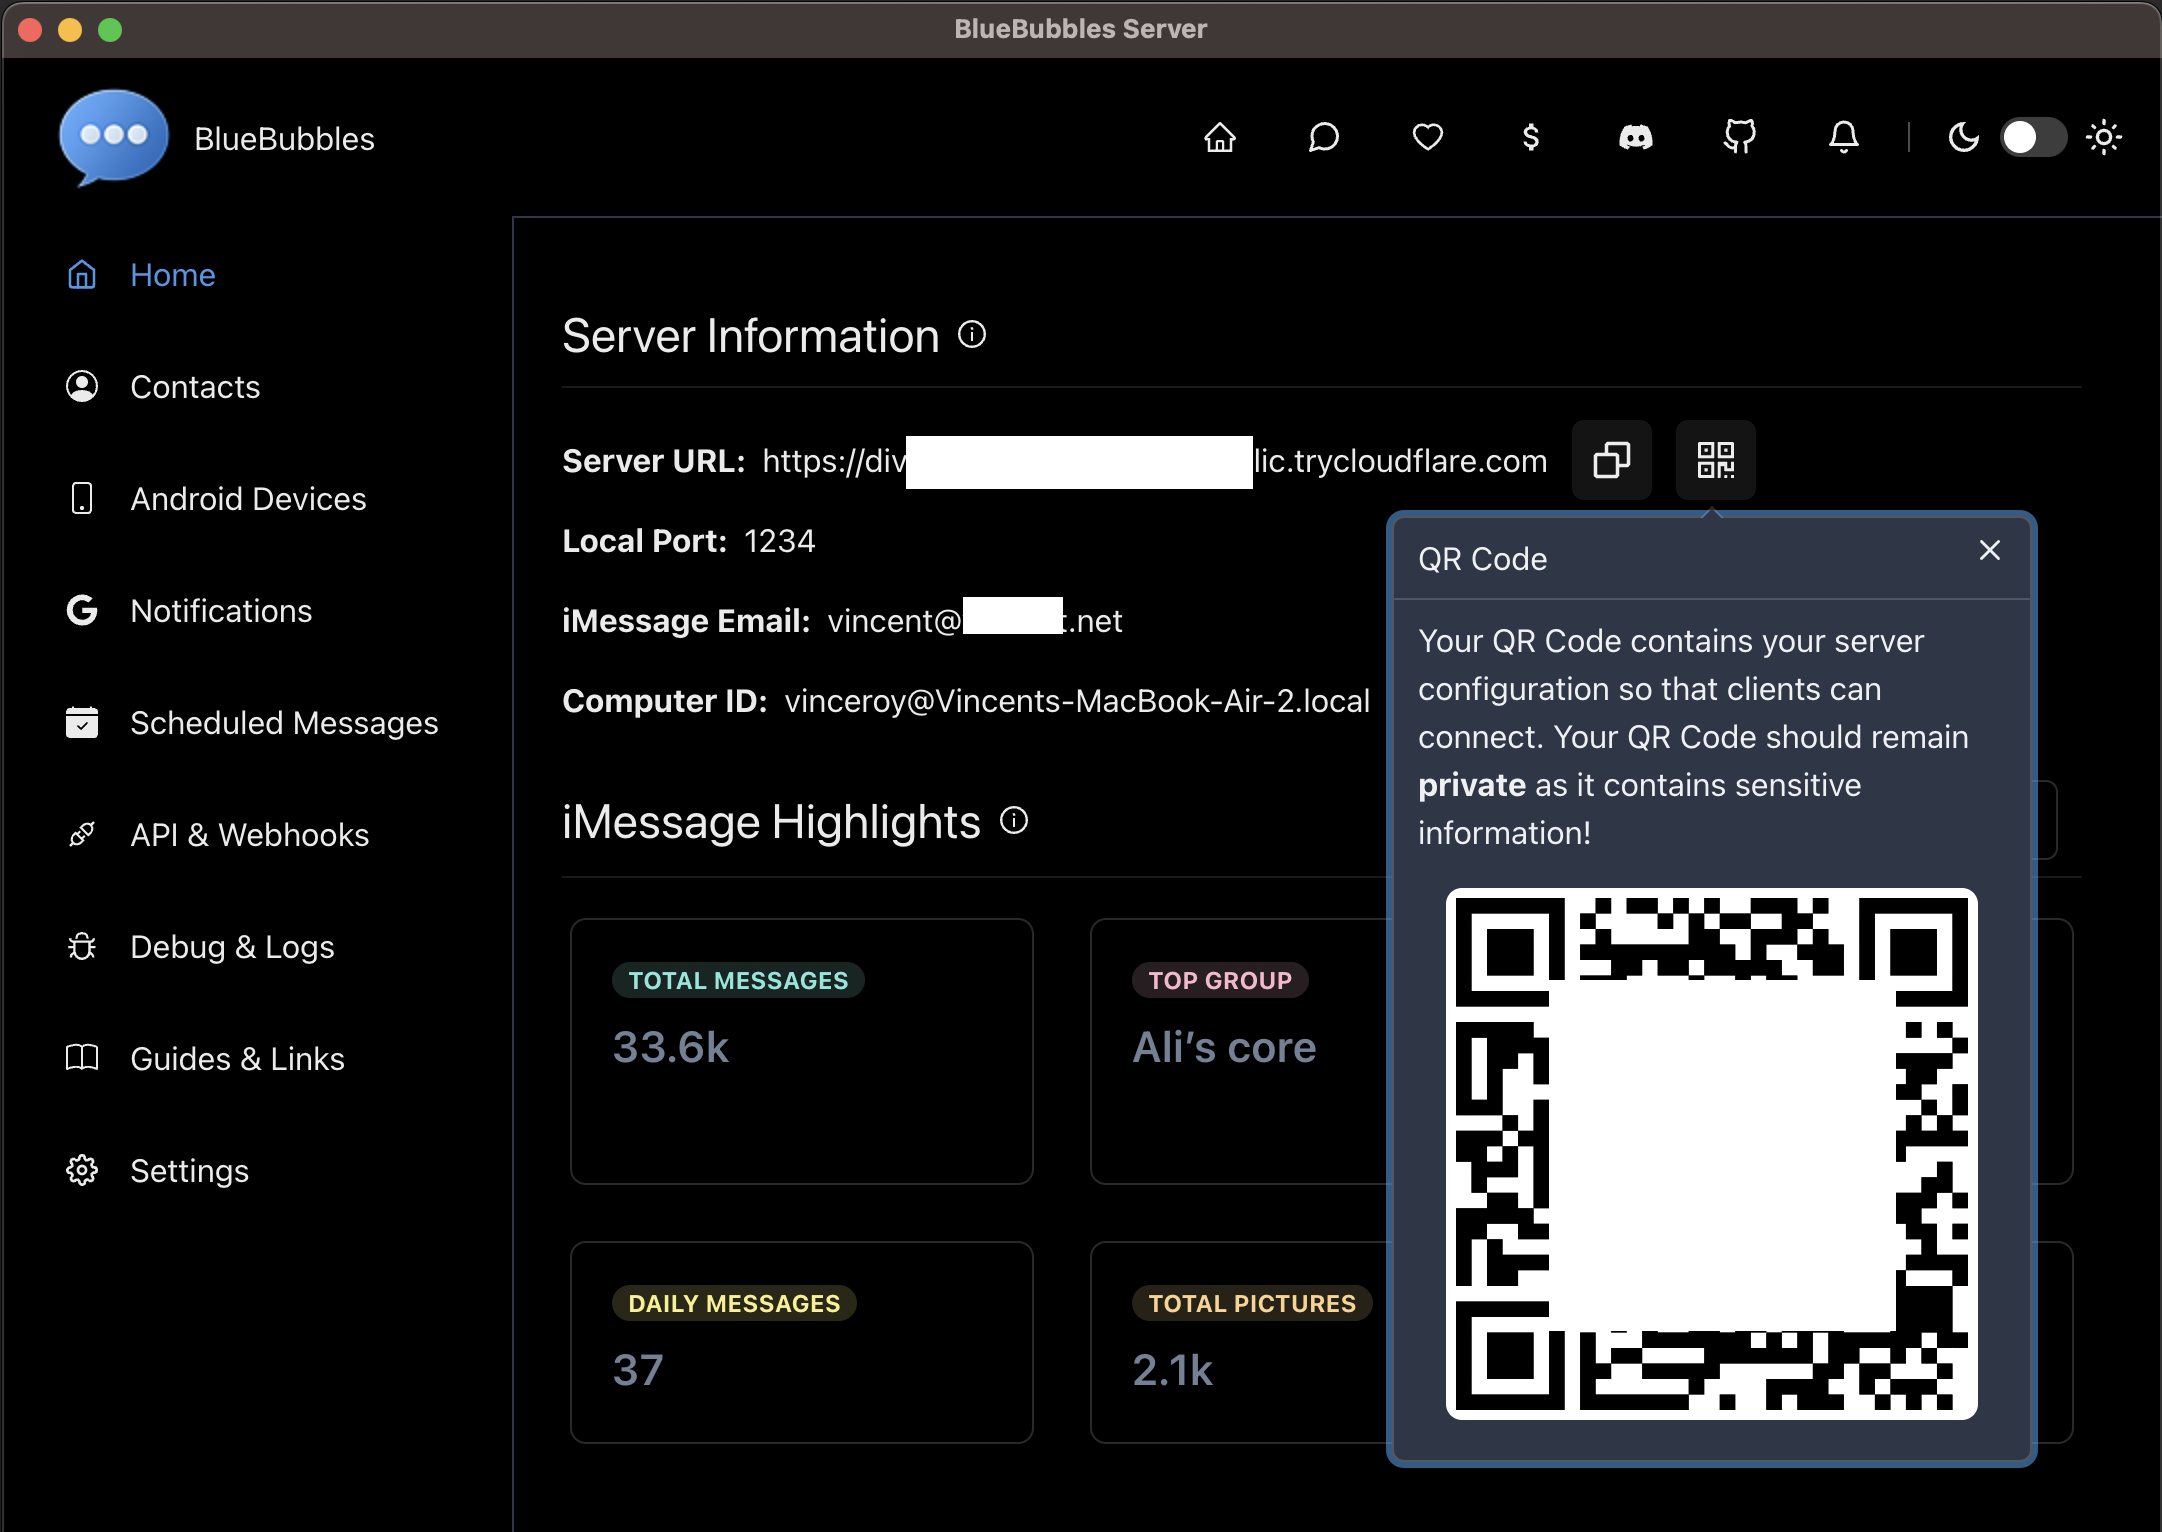This screenshot has height=1532, width=2162.
Task: Click the TOTAL PICTURES badge label
Action: click(1251, 1303)
